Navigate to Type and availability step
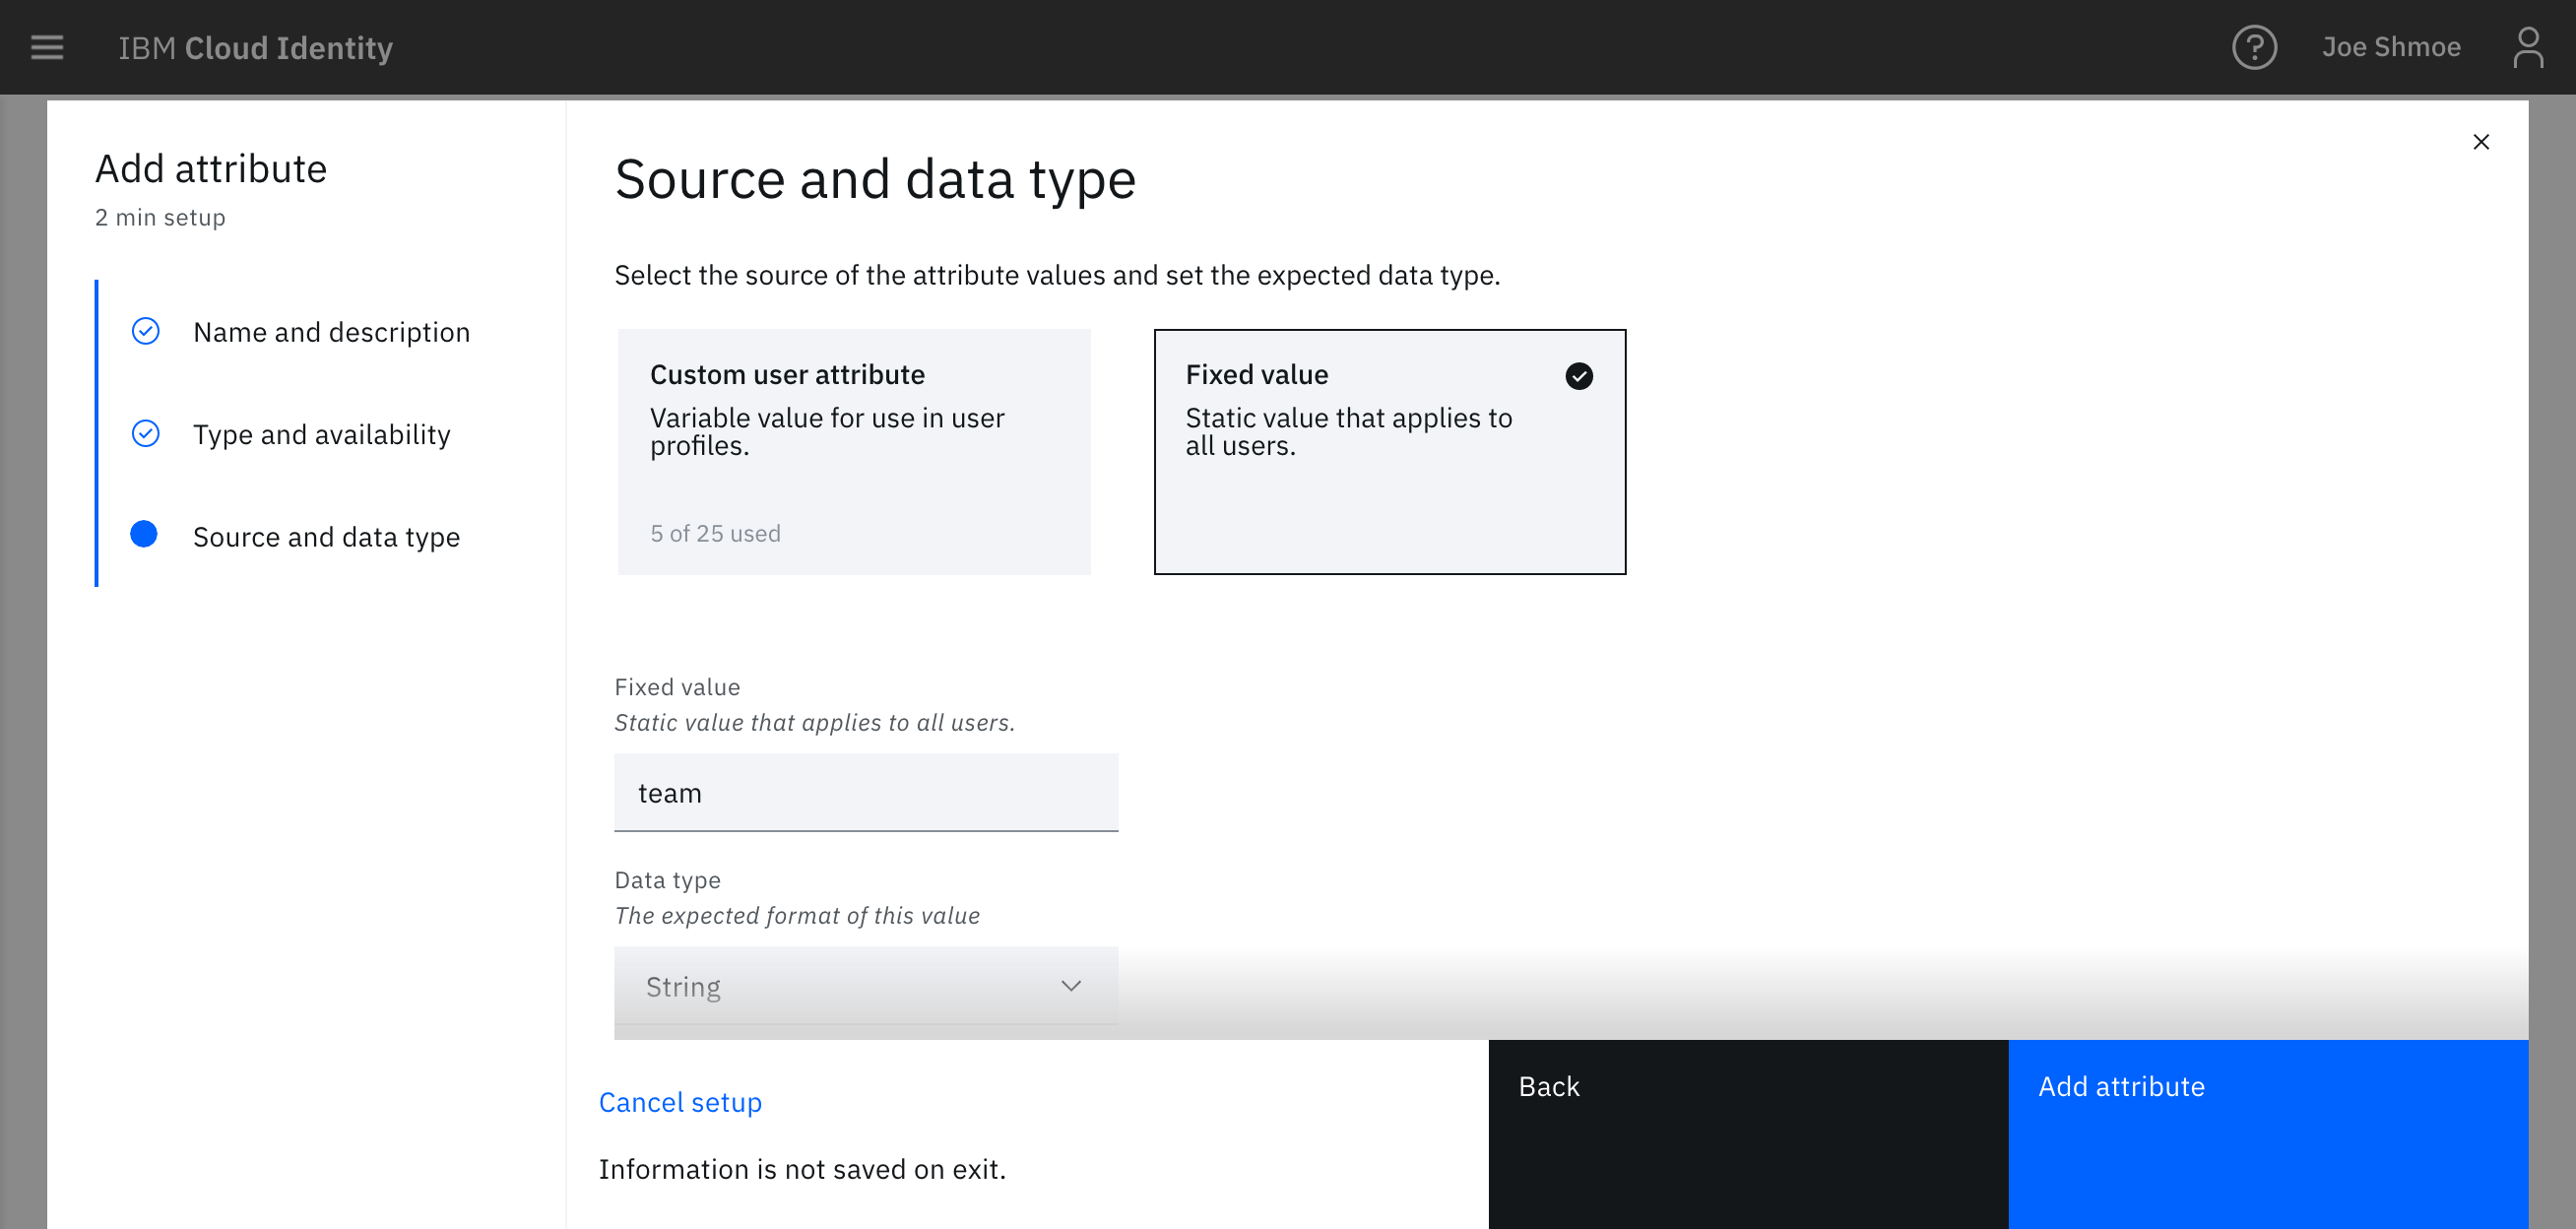 click(322, 433)
